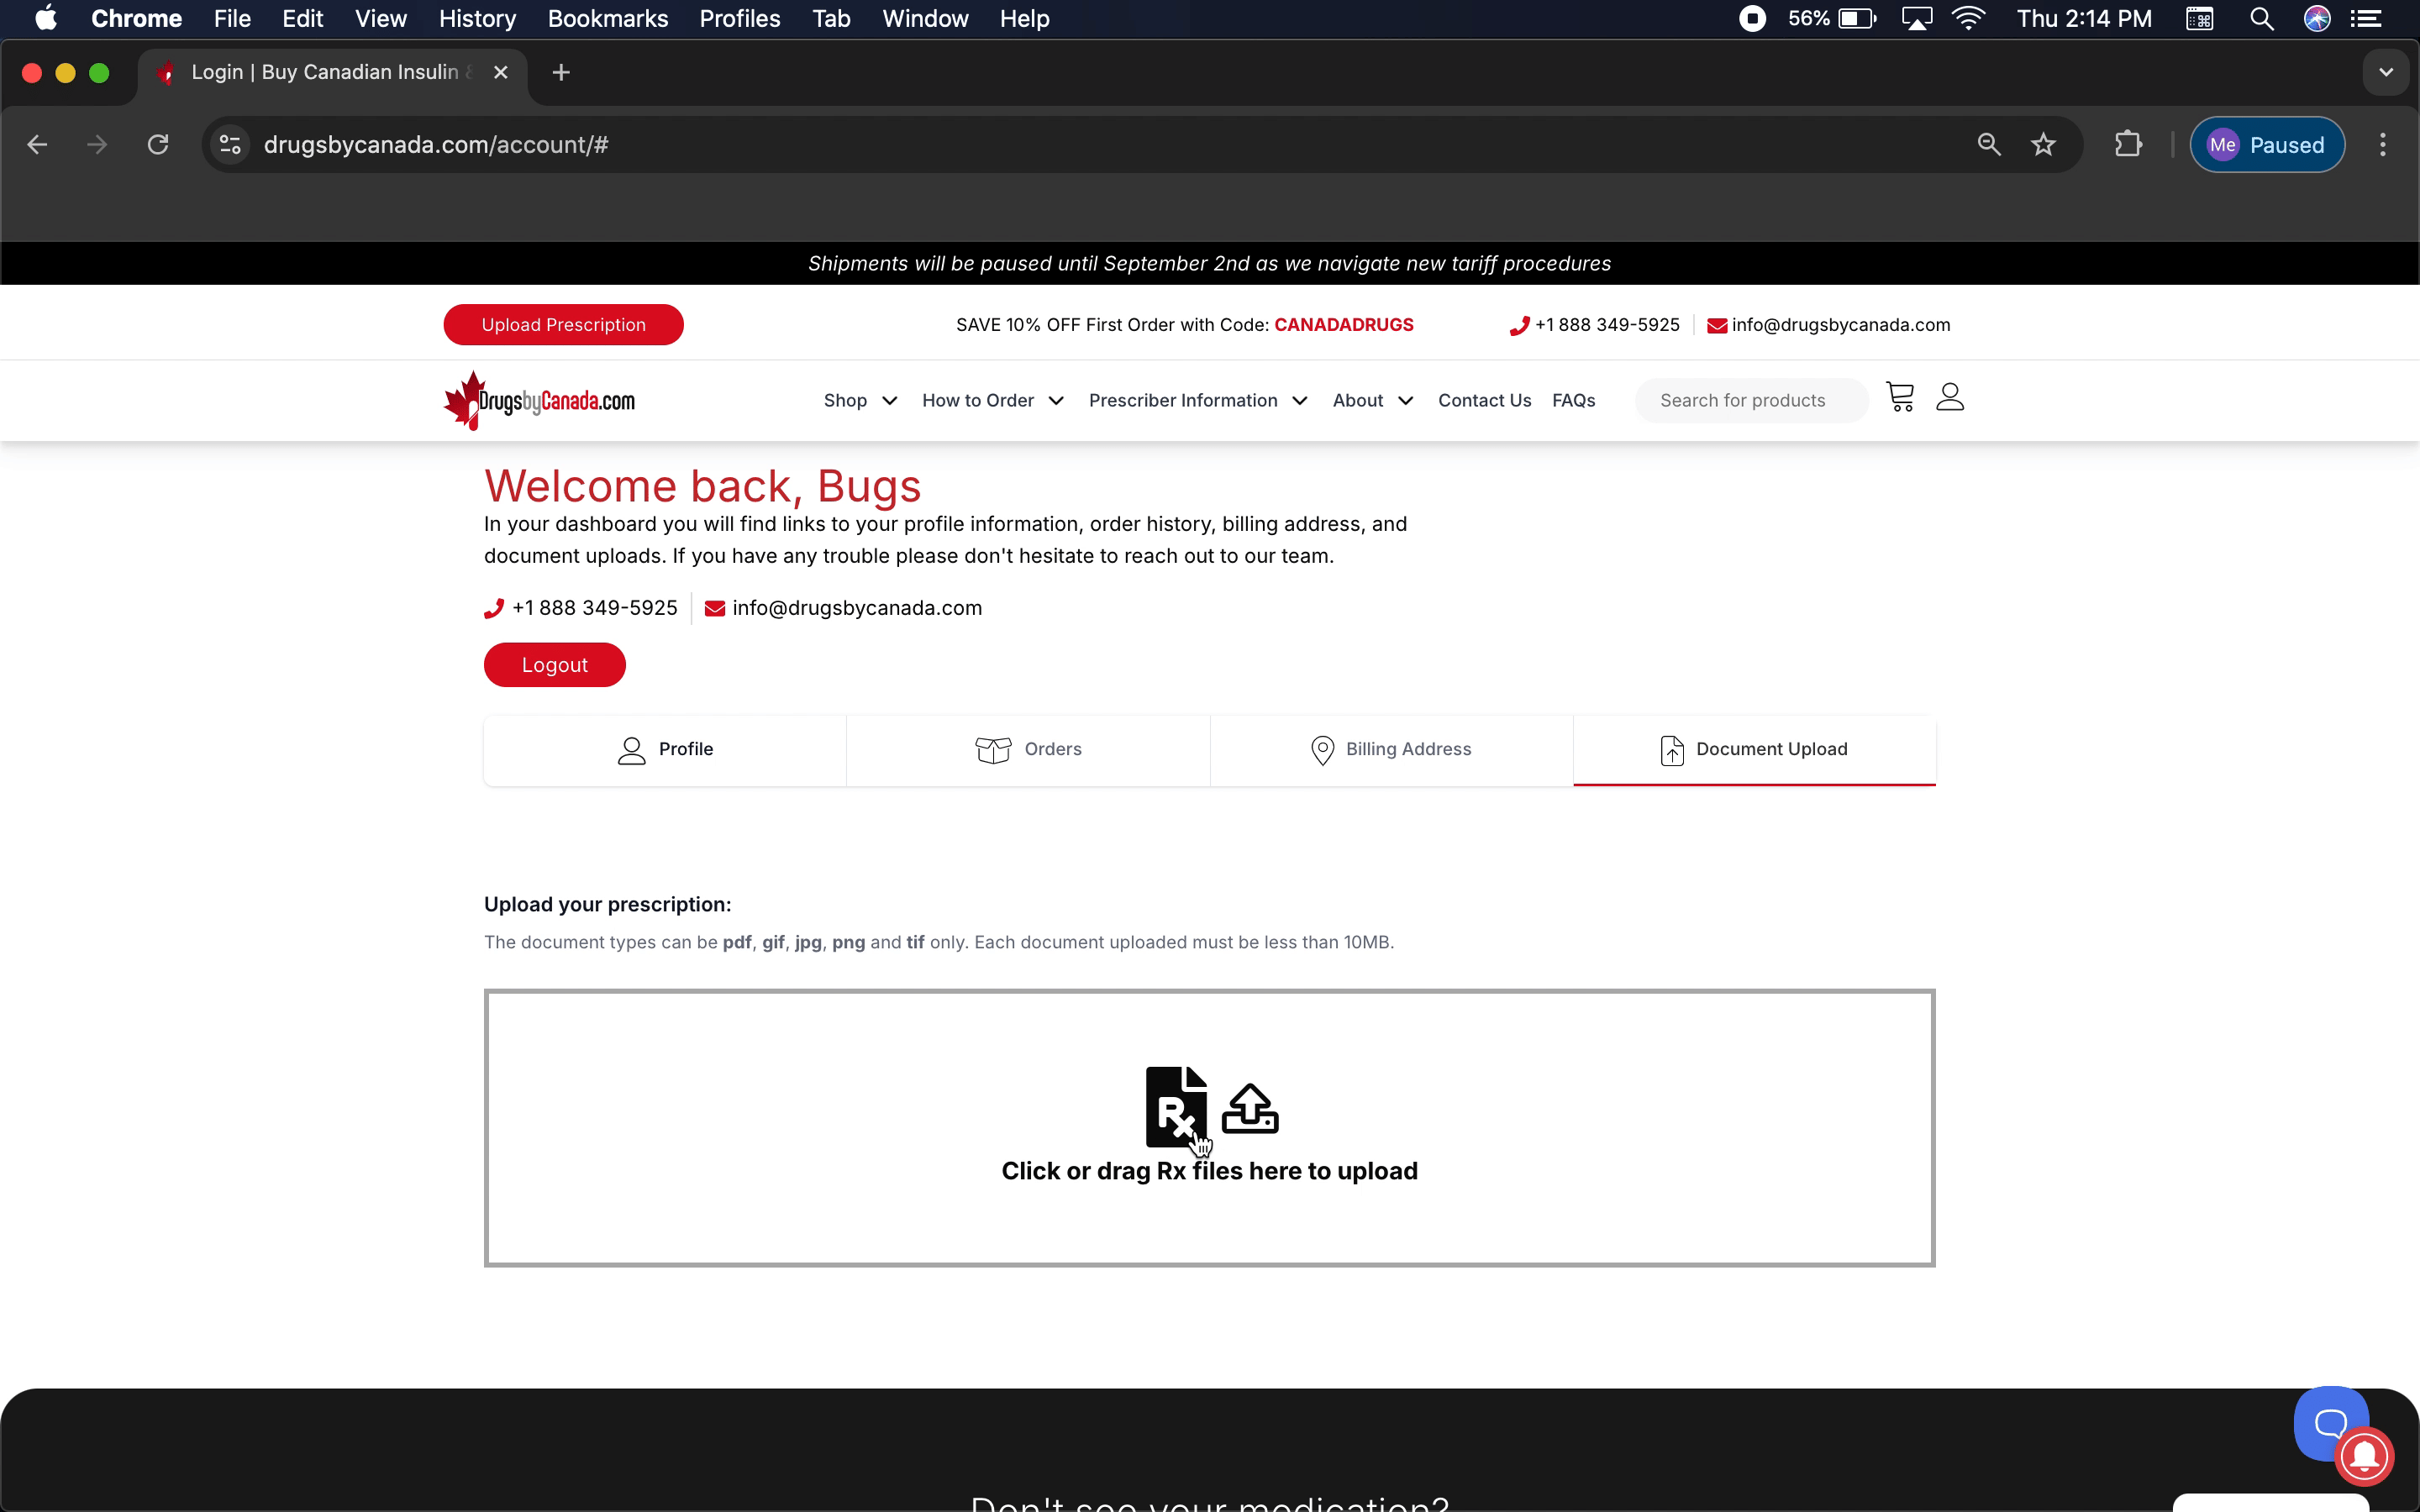
Task: Open the chat support bubble
Action: 2328,1421
